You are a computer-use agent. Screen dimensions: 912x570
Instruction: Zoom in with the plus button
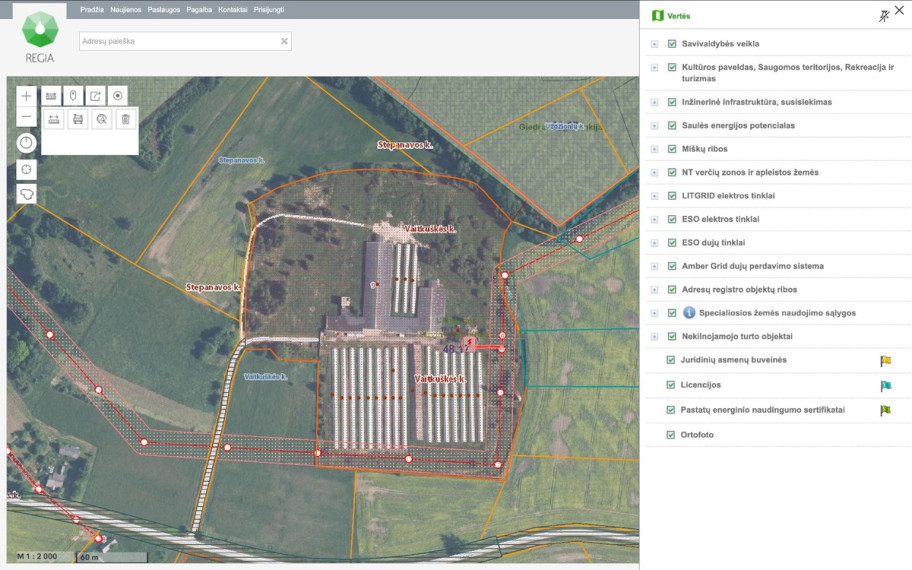[26, 96]
